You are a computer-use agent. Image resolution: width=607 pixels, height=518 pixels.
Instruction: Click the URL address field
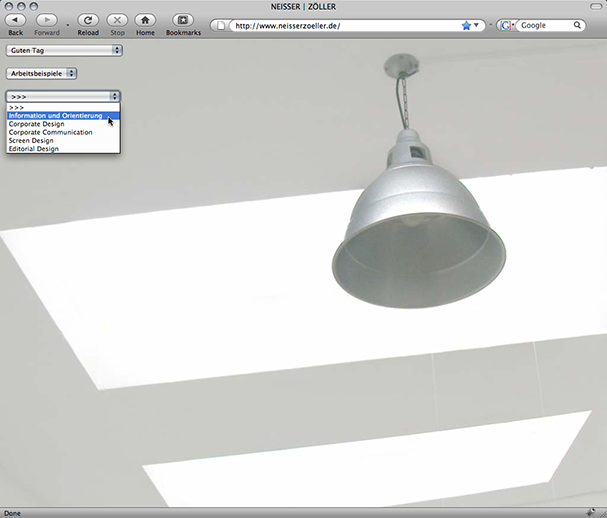tap(340, 26)
